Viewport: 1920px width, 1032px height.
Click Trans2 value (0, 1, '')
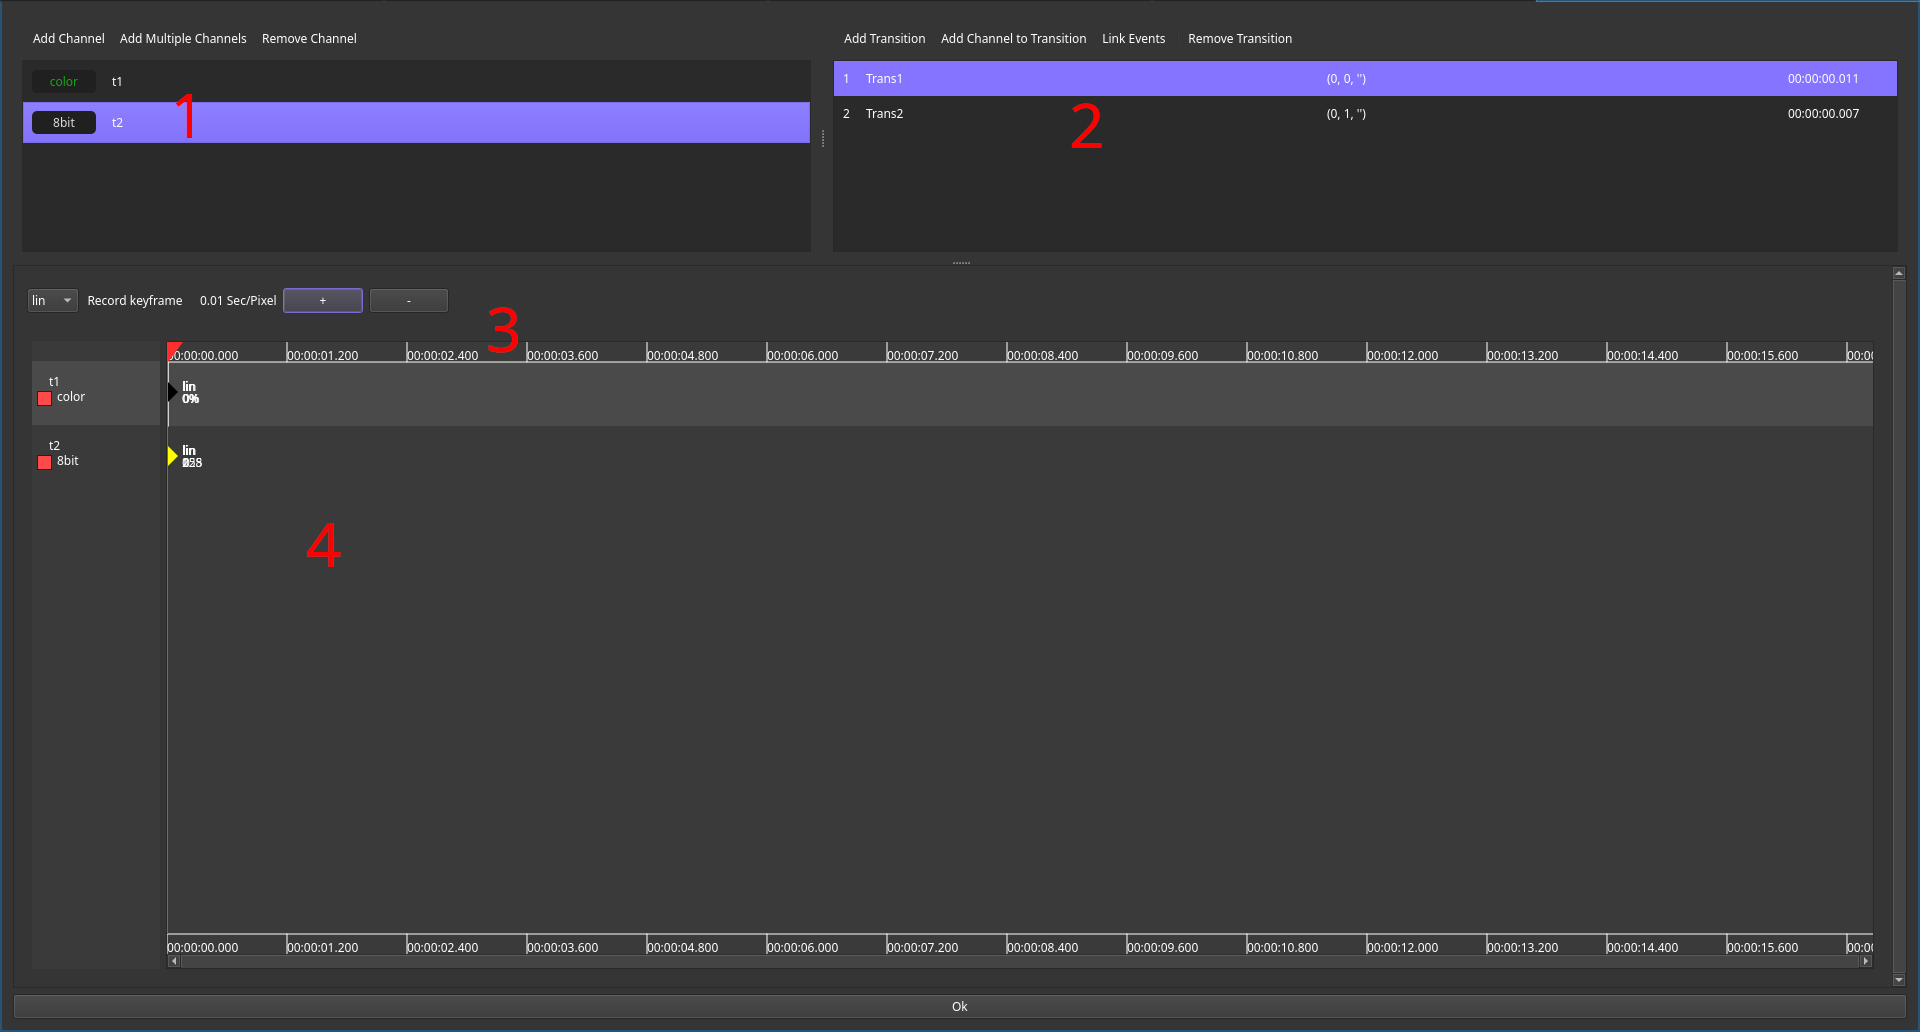tap(1346, 113)
